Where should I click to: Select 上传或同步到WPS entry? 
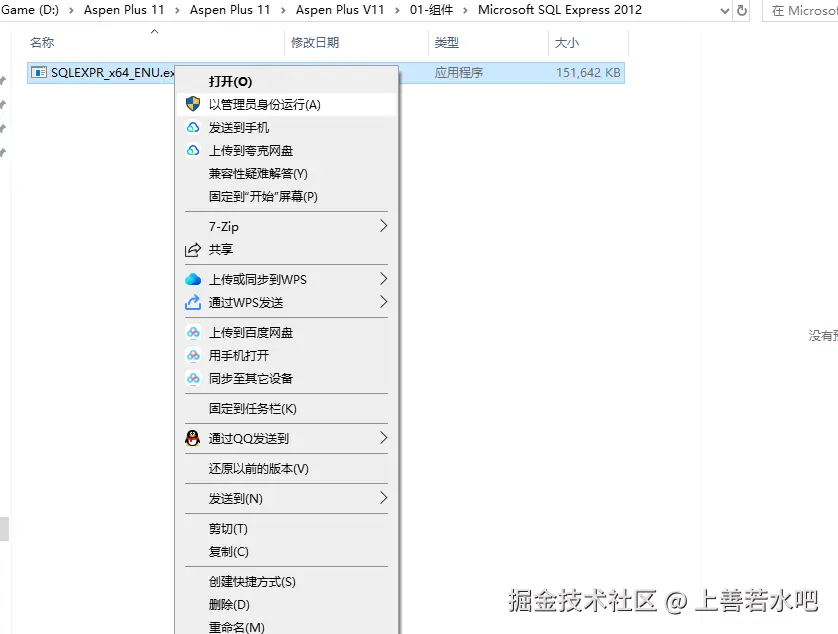click(286, 279)
